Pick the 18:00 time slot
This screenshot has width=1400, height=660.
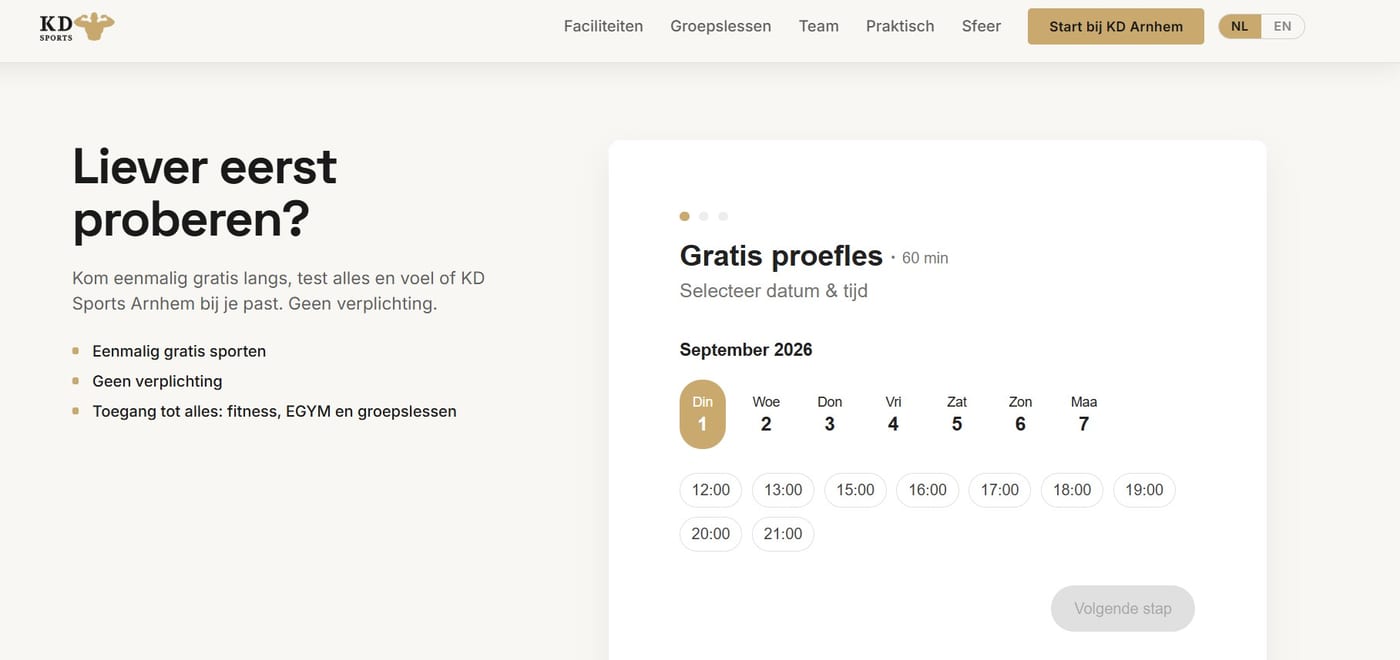[x=1072, y=490]
